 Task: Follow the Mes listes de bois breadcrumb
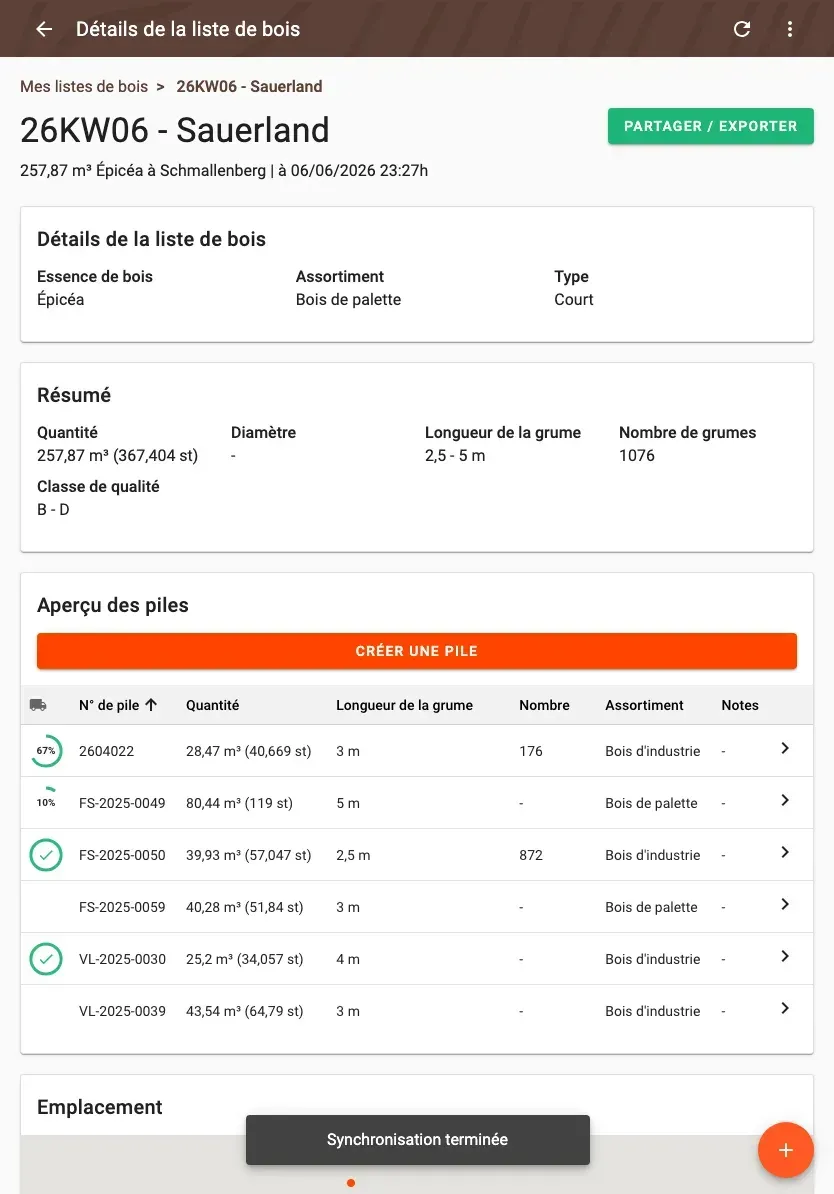click(x=84, y=86)
